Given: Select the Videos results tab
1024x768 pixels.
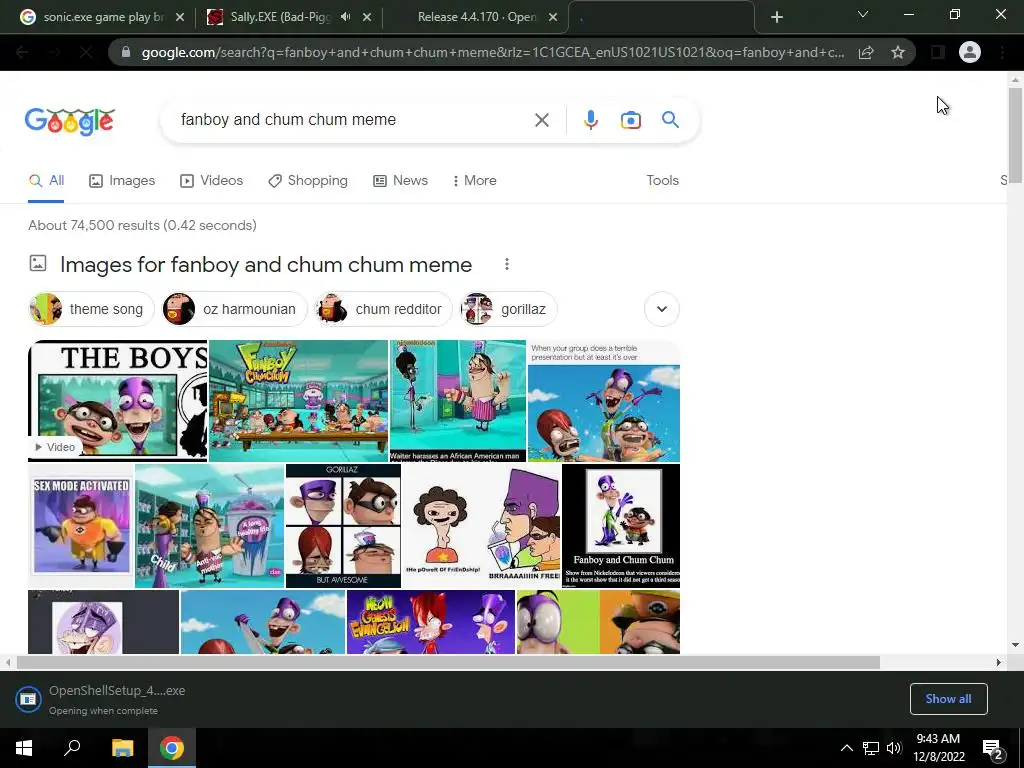Looking at the screenshot, I should (x=212, y=181).
